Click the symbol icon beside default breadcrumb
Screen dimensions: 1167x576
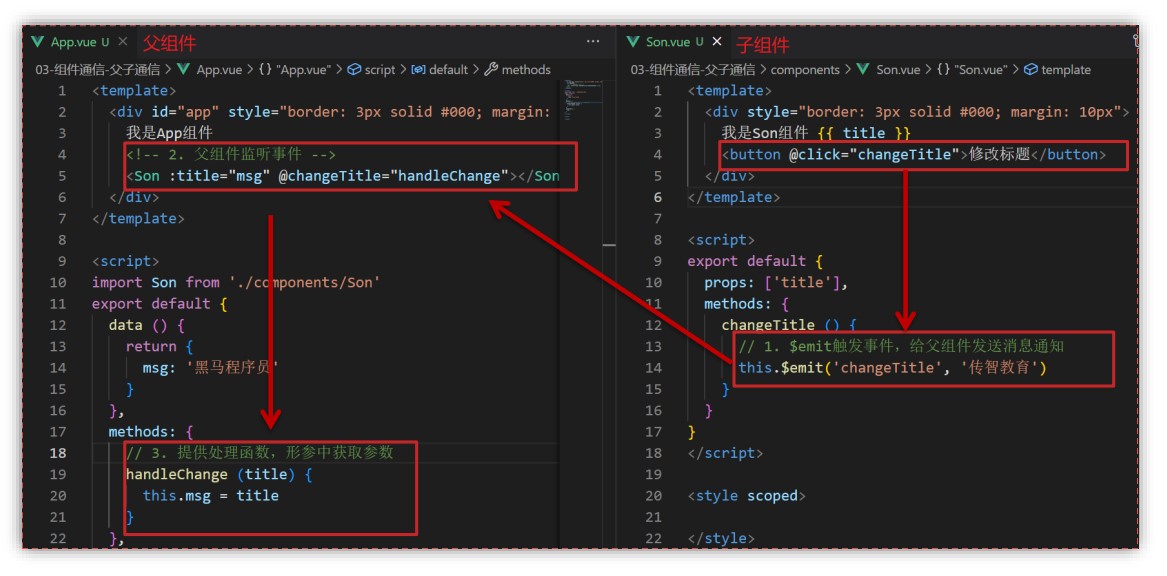tap(418, 70)
